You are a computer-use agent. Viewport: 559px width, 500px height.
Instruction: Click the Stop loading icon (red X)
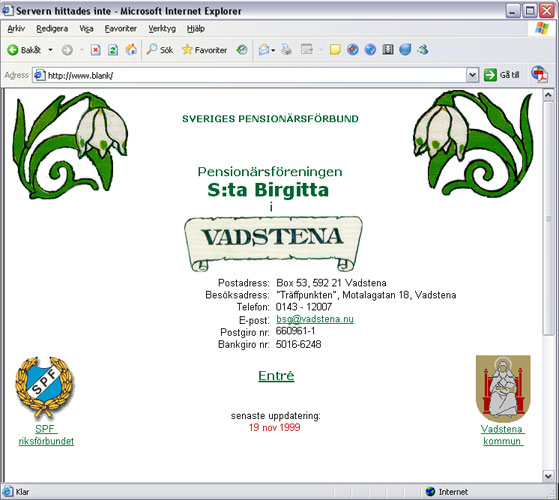(x=95, y=50)
